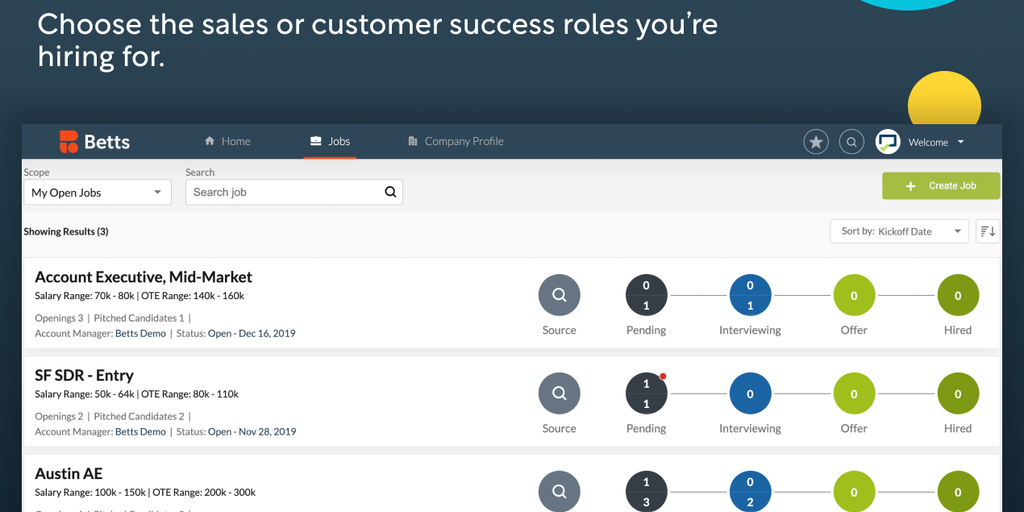
Task: Open the My Open Jobs scope dropdown
Action: pyautogui.click(x=97, y=193)
